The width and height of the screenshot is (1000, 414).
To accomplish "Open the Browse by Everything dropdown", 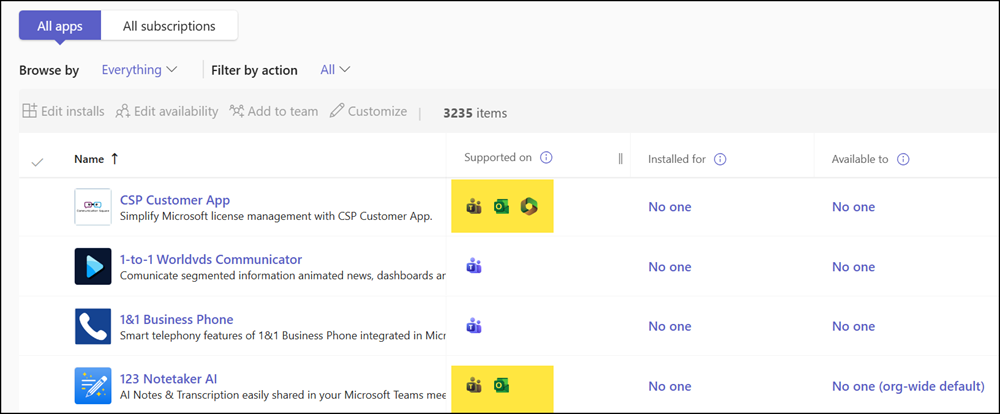I will 139,70.
